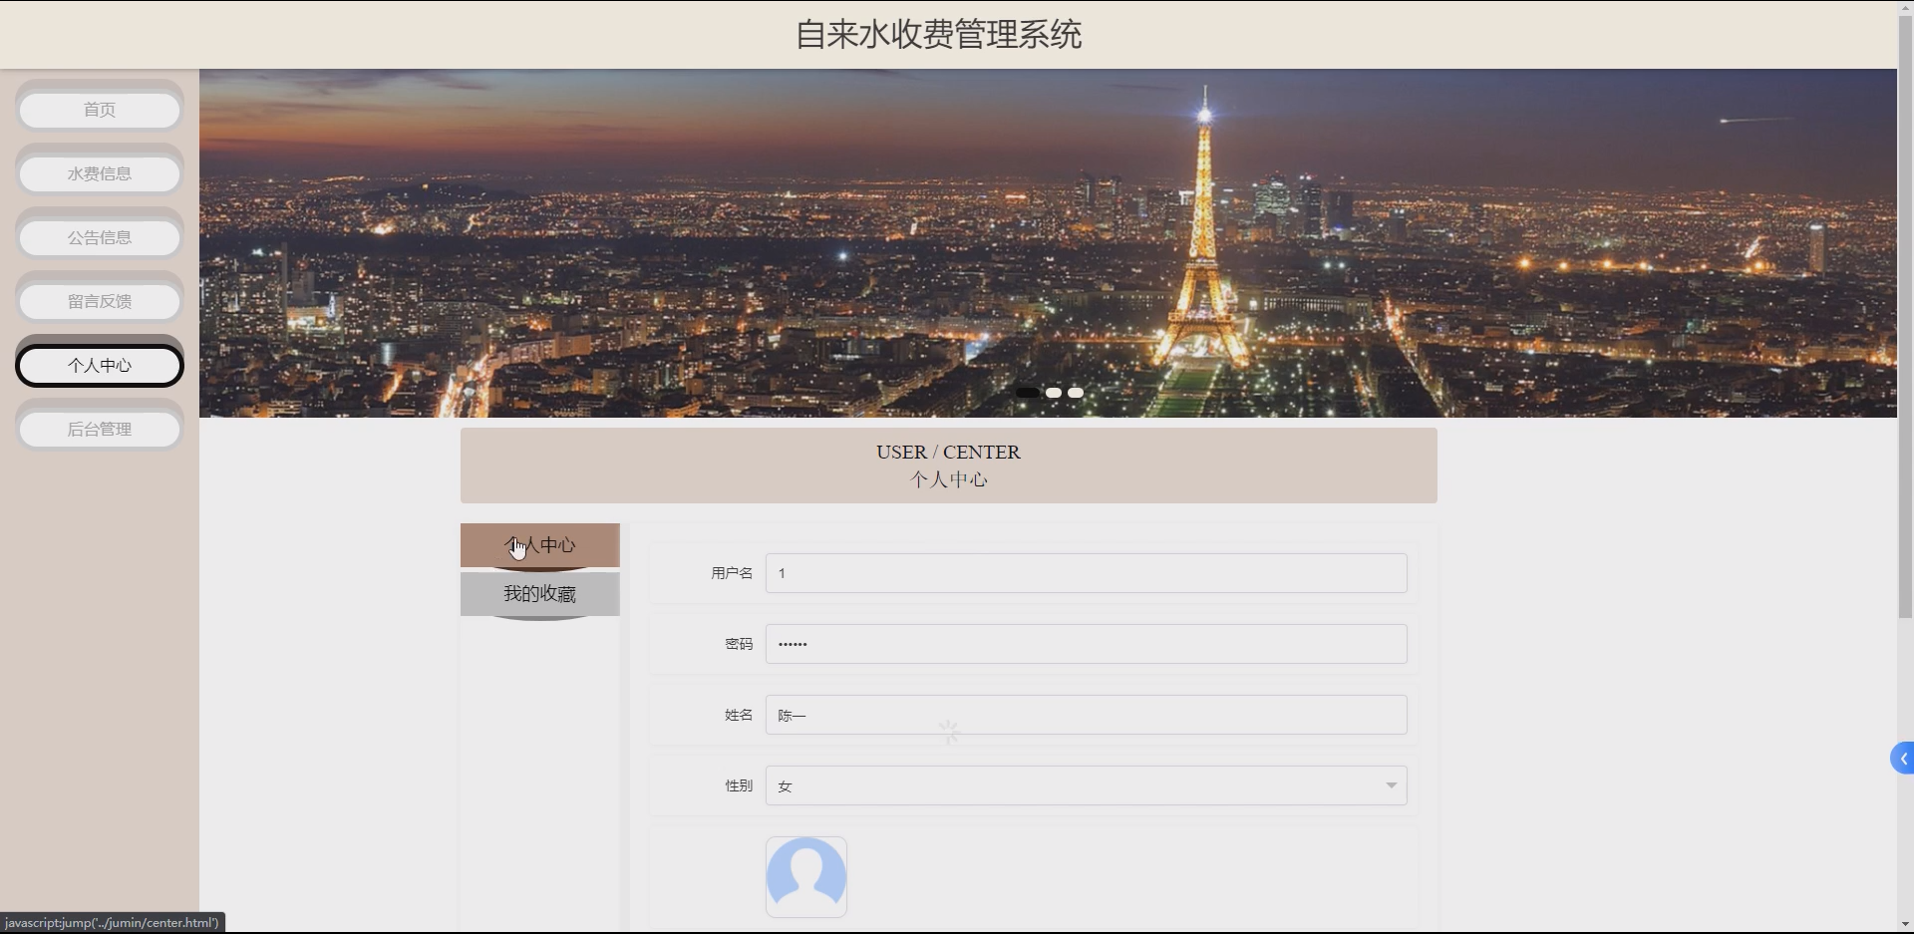
Task: Select the 个人中心 sidebar item
Action: point(99,364)
